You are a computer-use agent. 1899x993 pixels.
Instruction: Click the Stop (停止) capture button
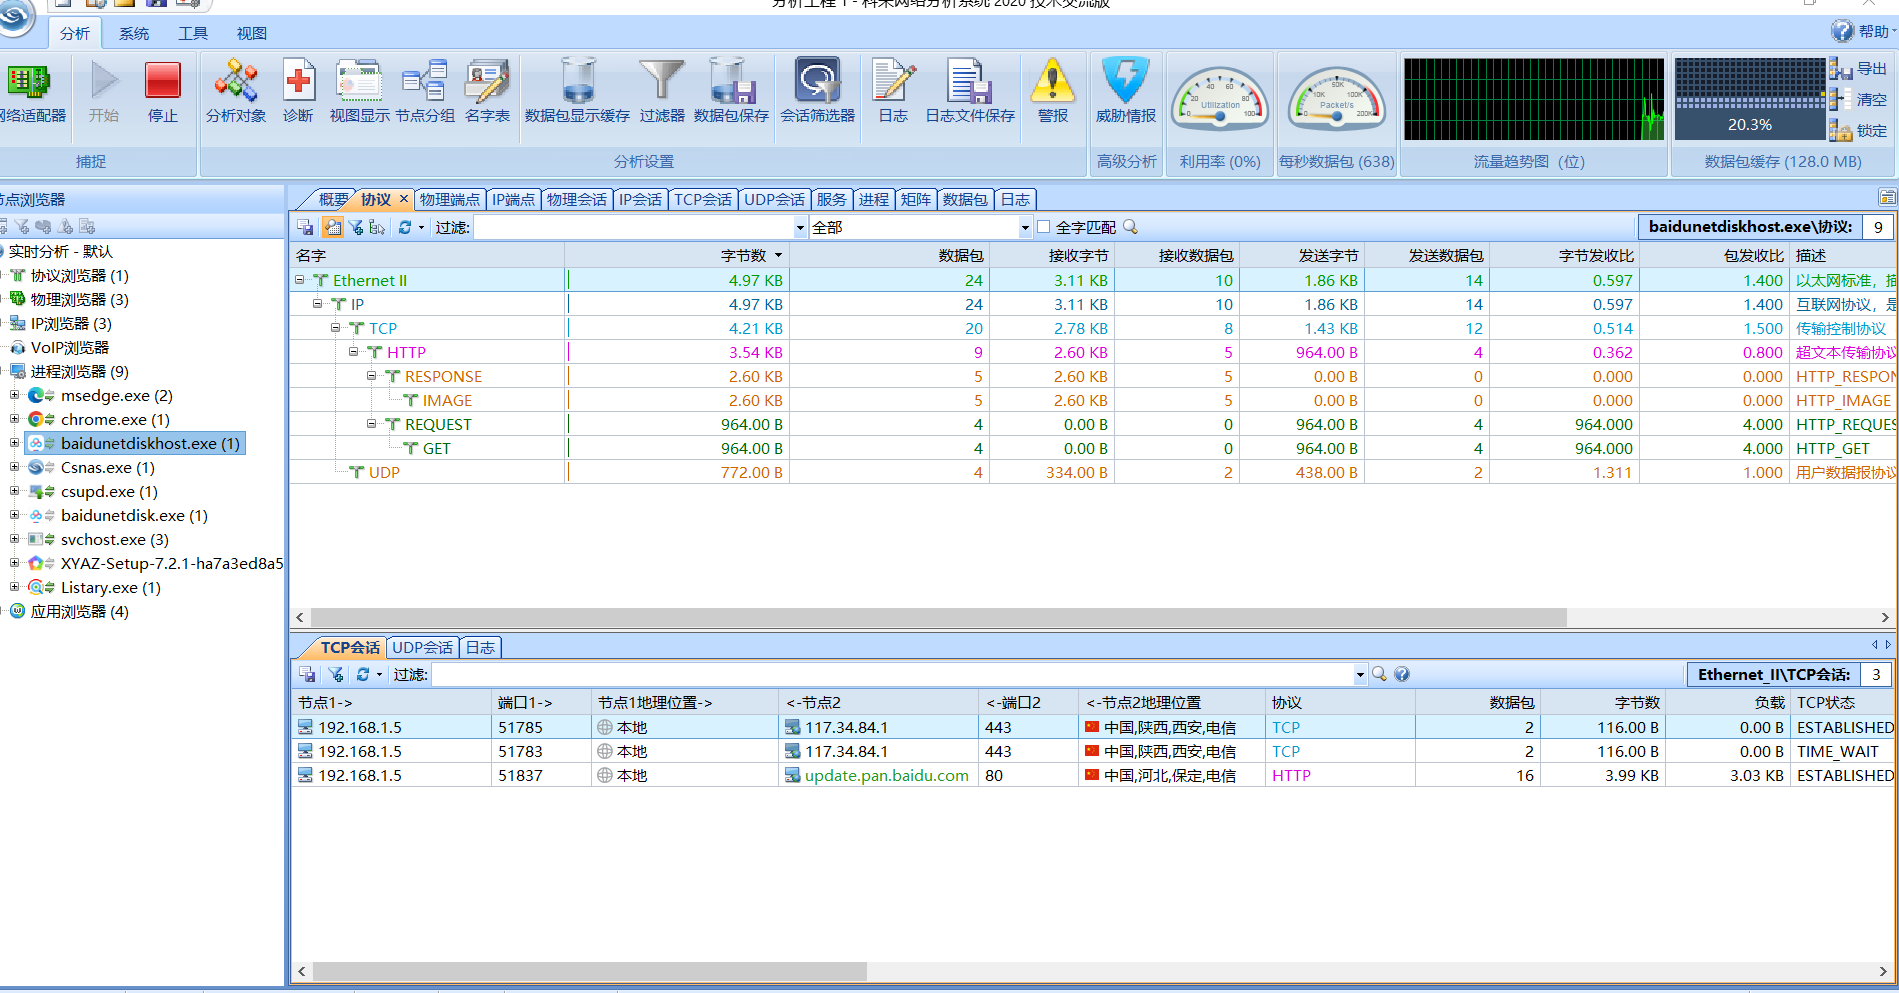click(162, 91)
